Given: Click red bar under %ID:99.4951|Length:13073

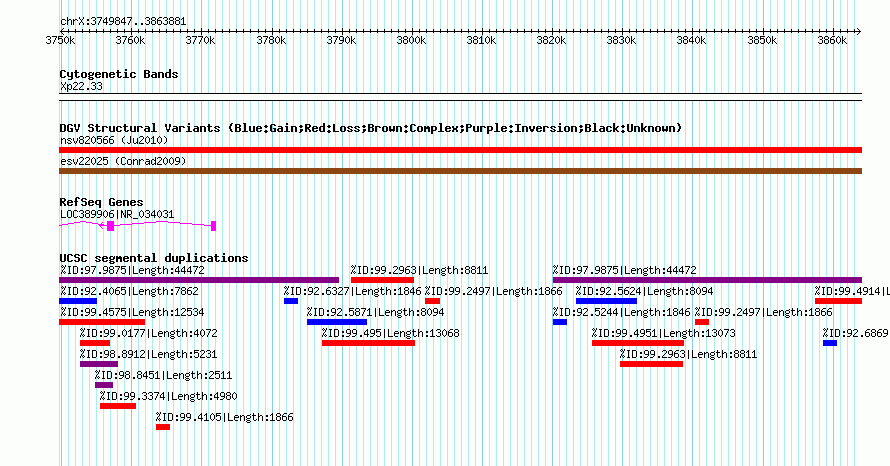Looking at the screenshot, I should click(x=638, y=343).
